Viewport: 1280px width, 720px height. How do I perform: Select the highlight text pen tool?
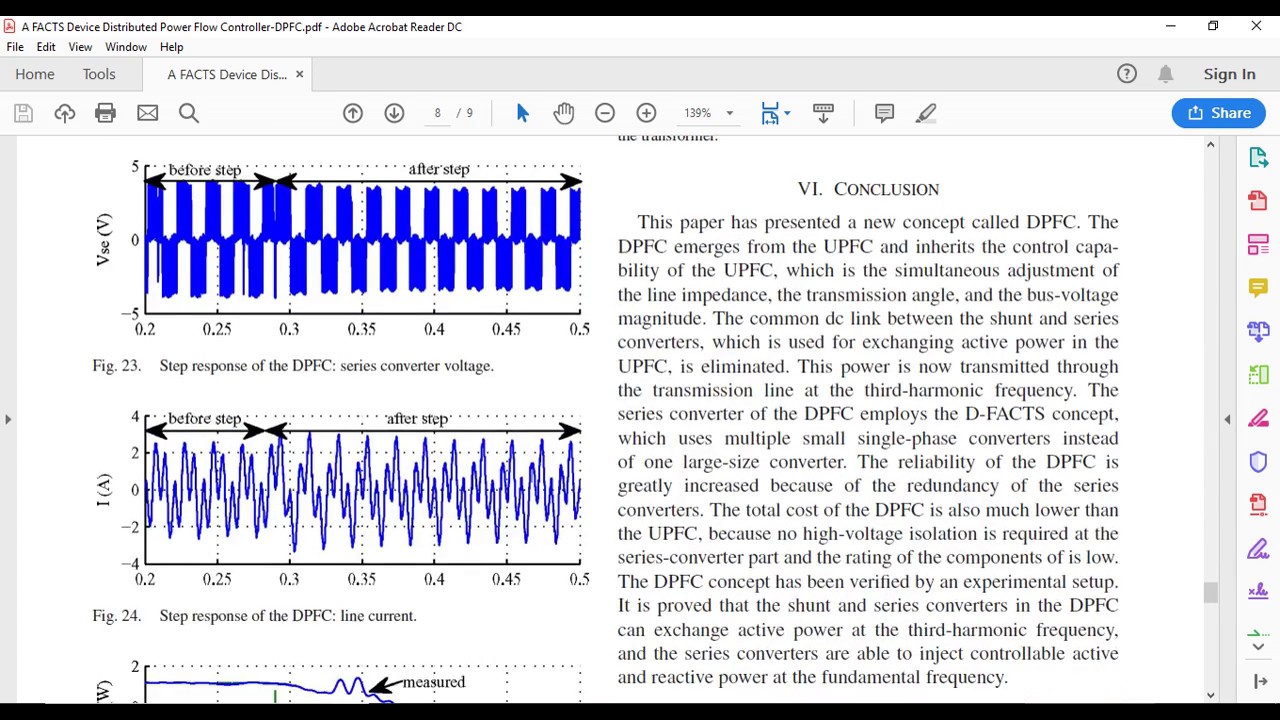[926, 113]
